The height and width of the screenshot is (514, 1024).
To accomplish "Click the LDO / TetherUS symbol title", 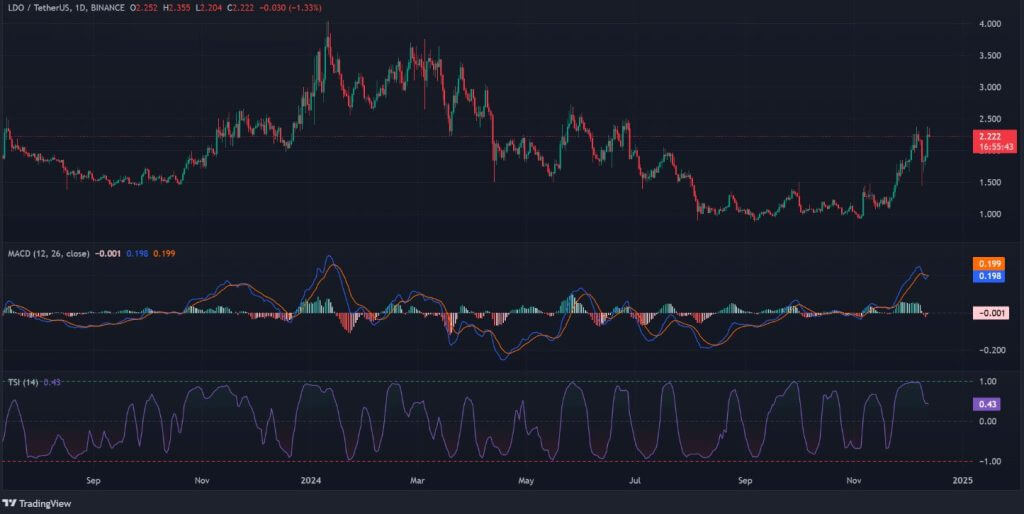I will coord(38,7).
